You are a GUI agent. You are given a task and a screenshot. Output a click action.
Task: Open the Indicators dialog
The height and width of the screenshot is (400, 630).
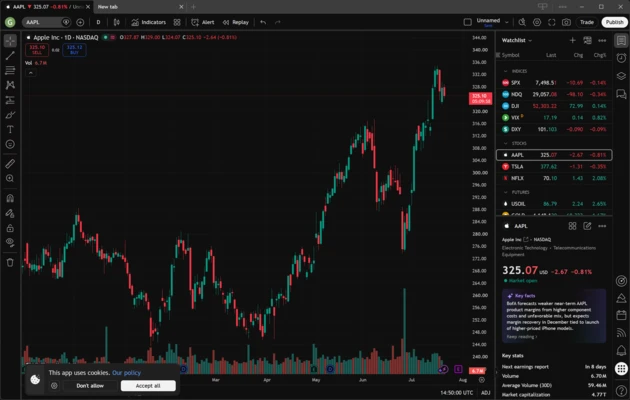(x=148, y=22)
